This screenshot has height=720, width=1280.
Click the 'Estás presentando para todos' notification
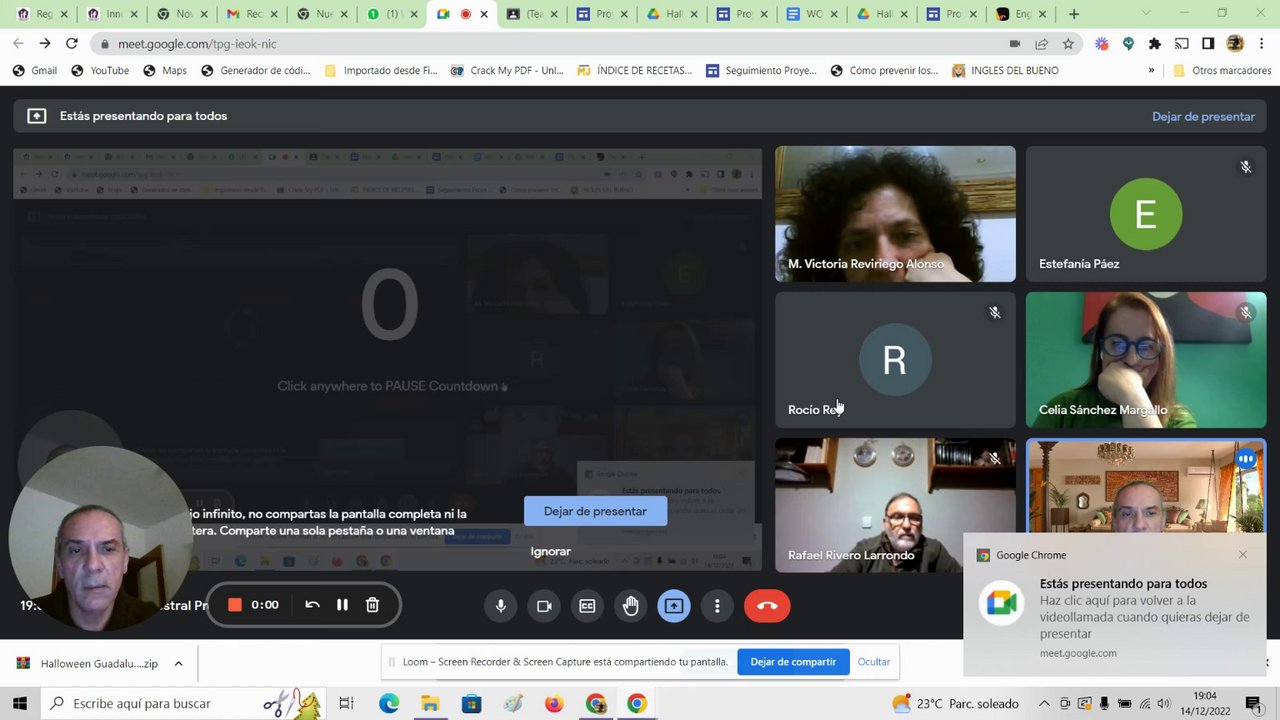(1115, 605)
